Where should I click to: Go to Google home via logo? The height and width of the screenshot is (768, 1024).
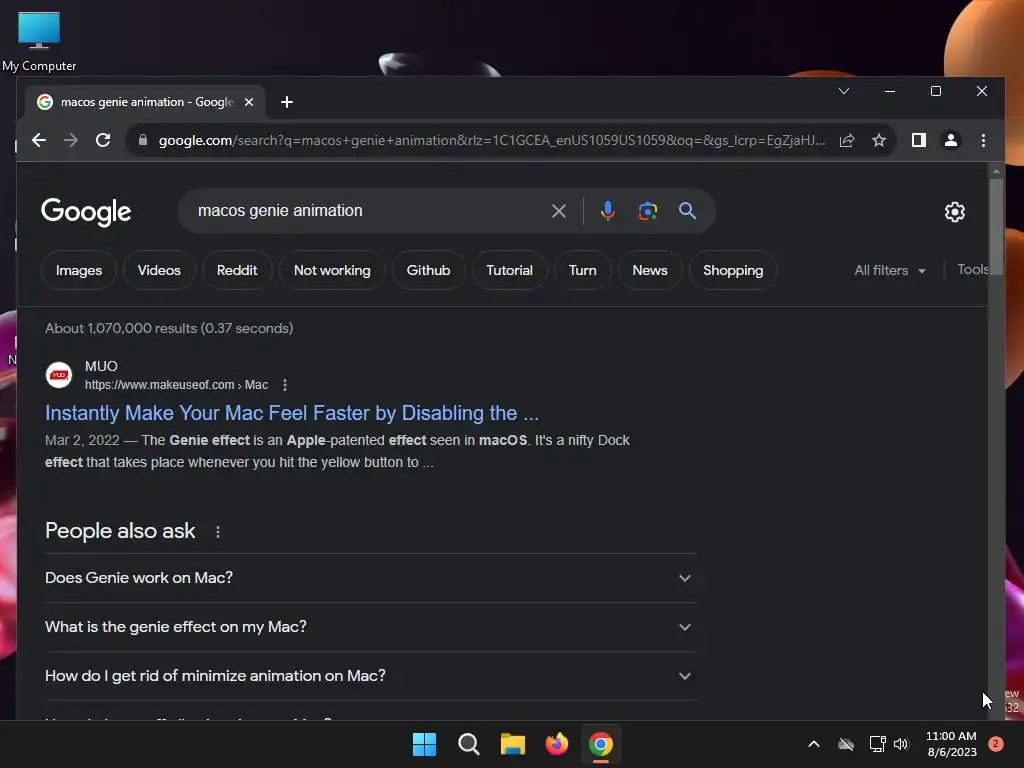[x=86, y=212]
